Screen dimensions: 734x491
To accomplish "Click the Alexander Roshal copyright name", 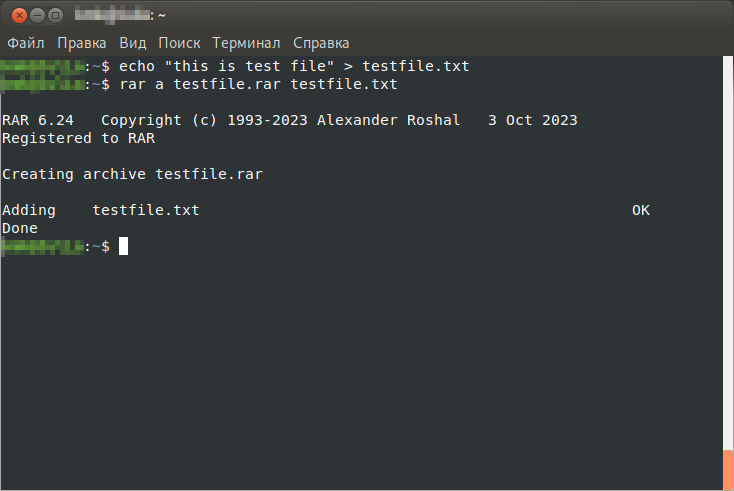I will [x=389, y=120].
